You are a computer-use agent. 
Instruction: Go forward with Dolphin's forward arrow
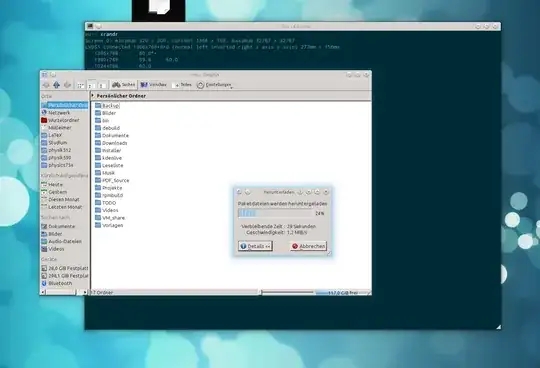tap(68, 85)
